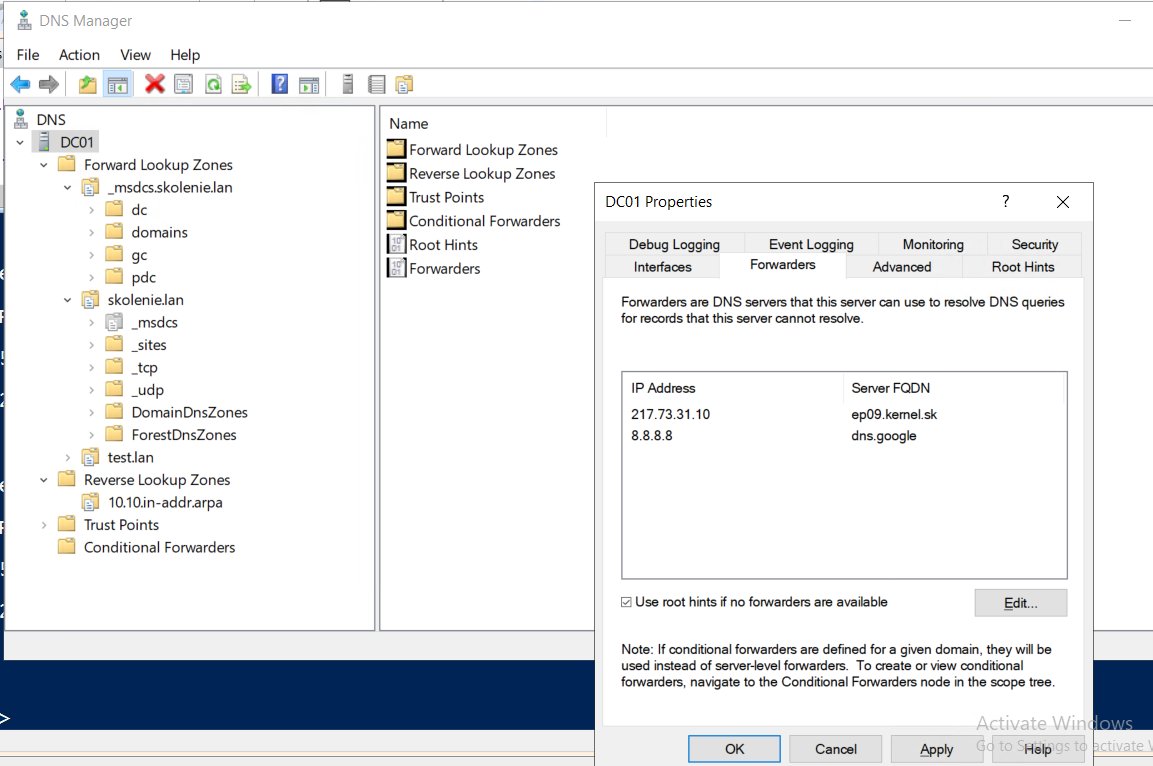The width and height of the screenshot is (1153, 766).
Task: Collapse the Reverse Lookup Zones node
Action: tap(44, 480)
